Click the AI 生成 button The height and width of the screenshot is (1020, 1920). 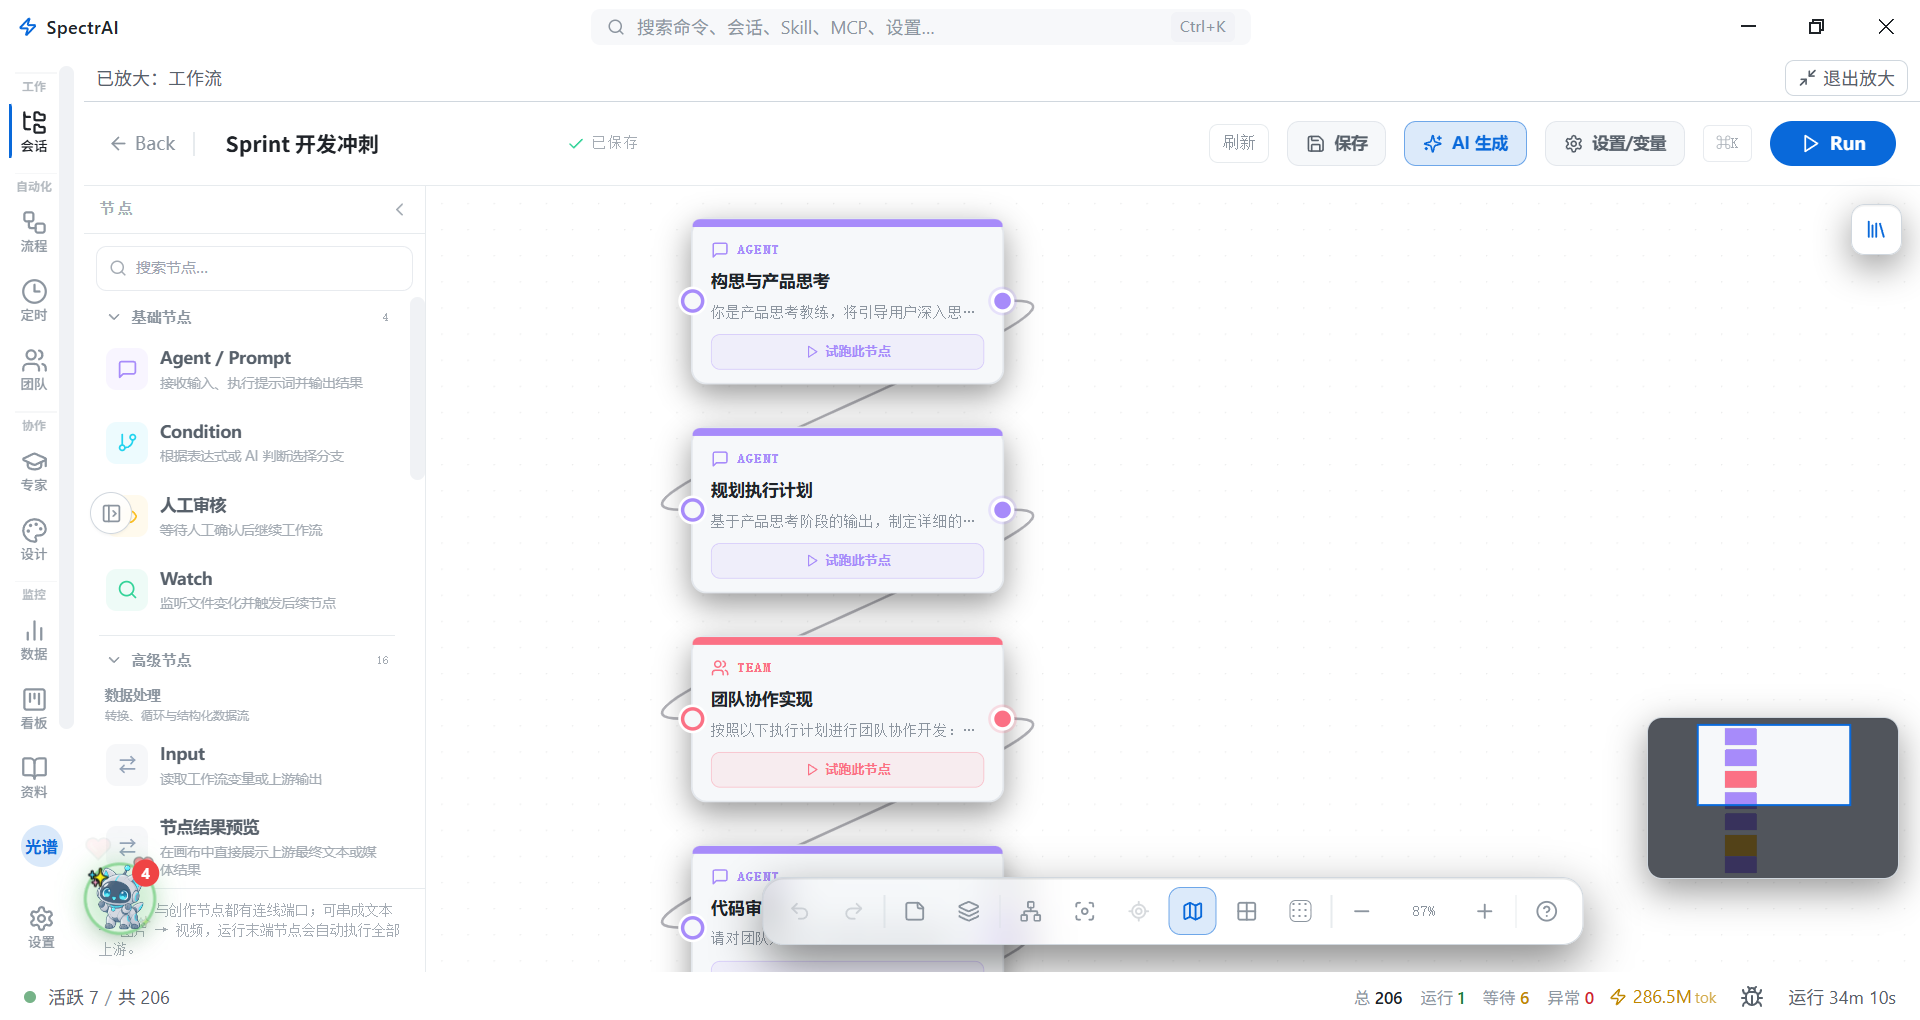point(1465,143)
